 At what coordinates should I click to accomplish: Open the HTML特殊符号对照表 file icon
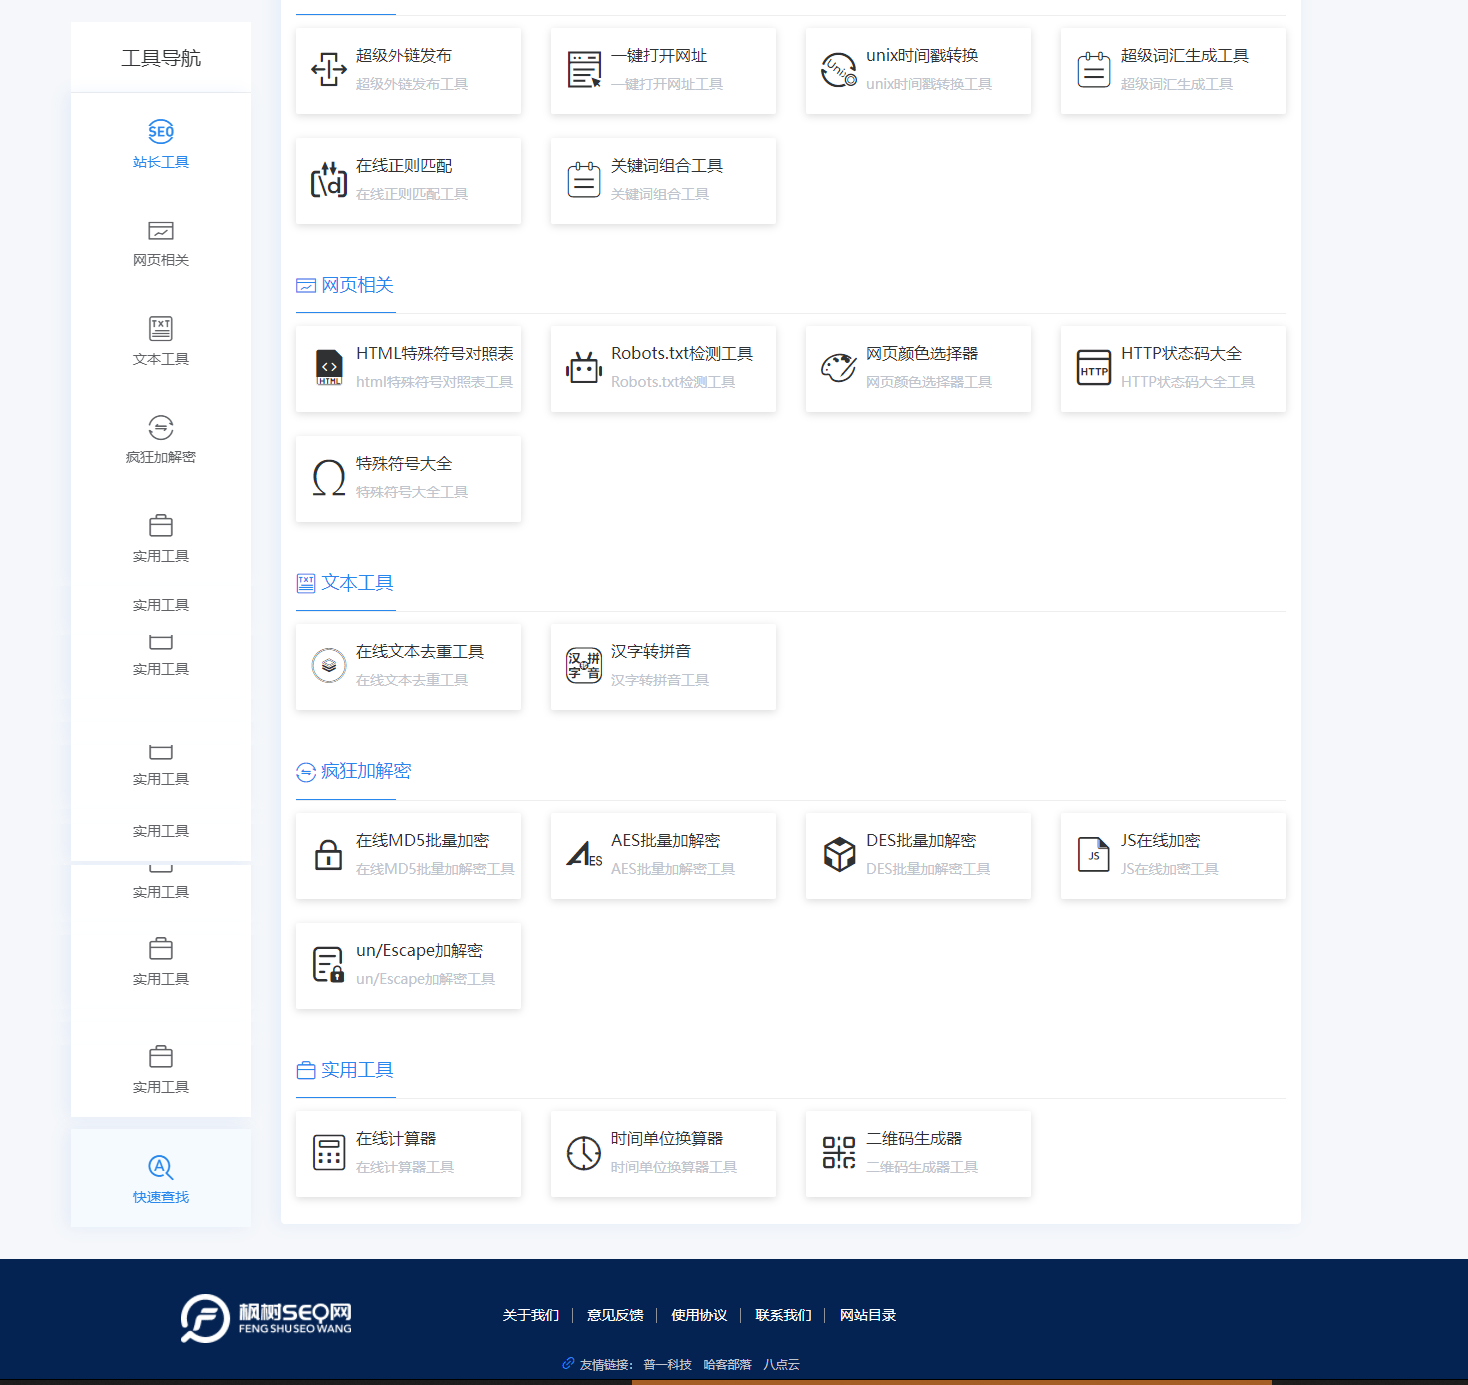pyautogui.click(x=329, y=368)
